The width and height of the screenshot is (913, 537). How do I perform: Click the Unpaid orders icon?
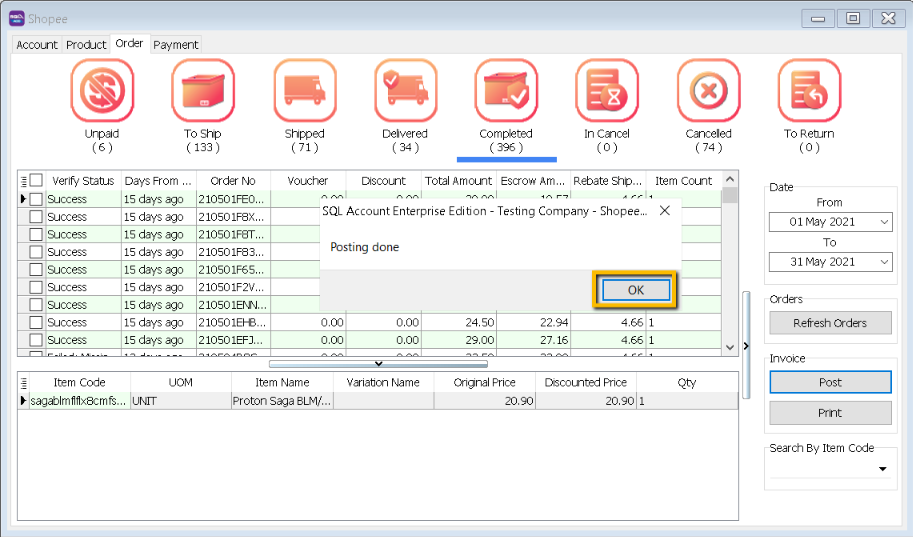(101, 91)
